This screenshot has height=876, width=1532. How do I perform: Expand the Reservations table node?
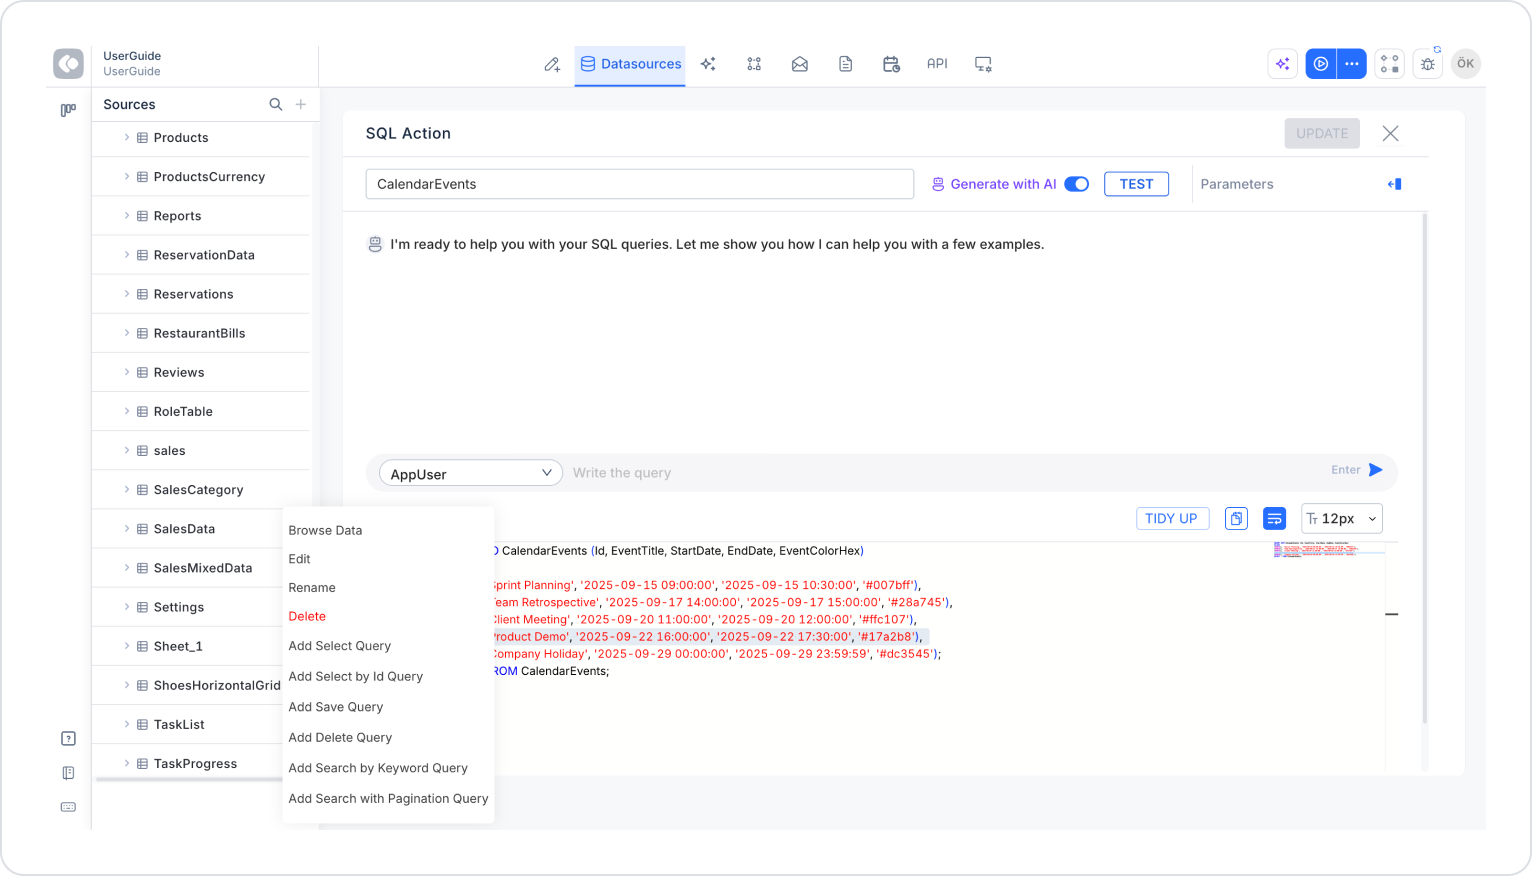point(127,294)
